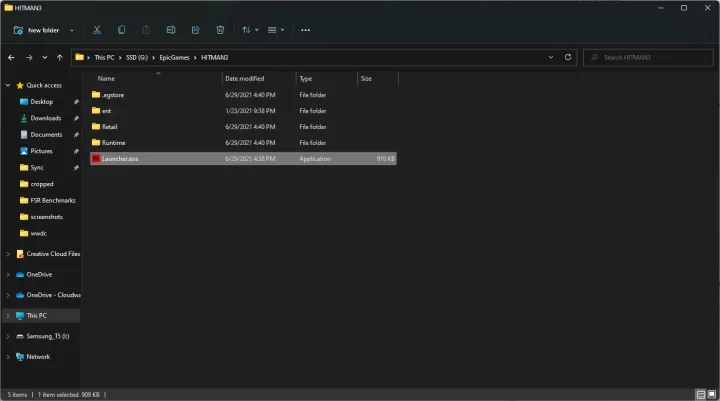Select Network in the sidebar
Viewport: 720px width, 401px height.
pyautogui.click(x=38, y=357)
